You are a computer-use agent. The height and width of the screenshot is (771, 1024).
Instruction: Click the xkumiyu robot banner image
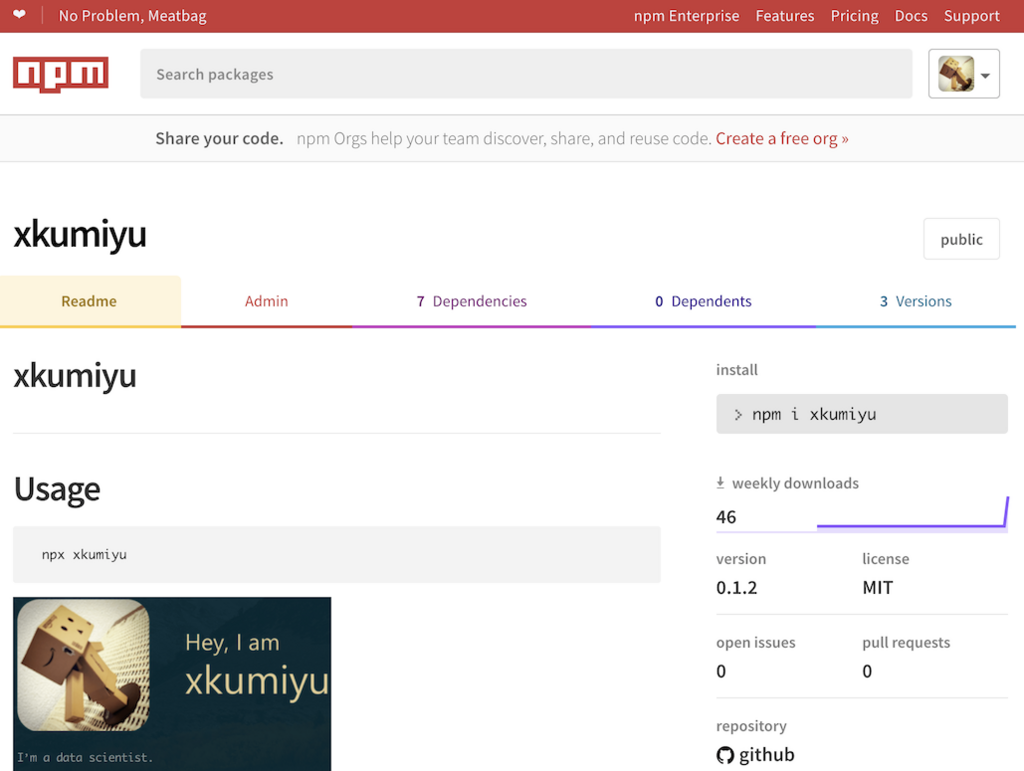click(x=171, y=684)
